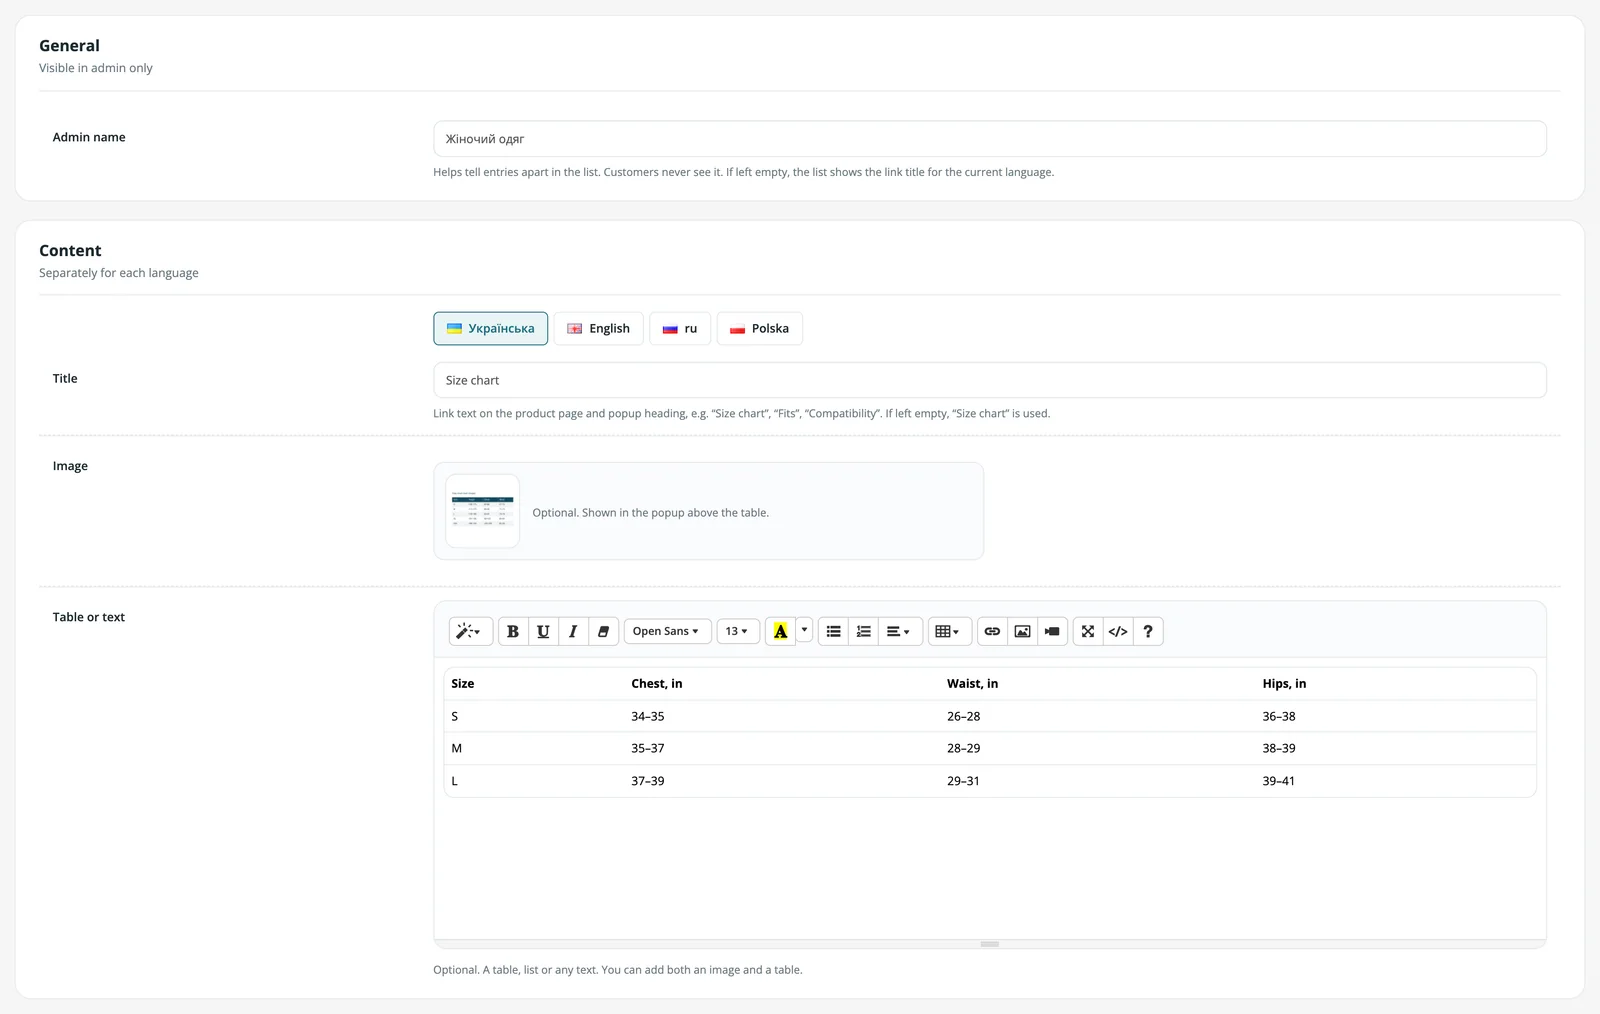Expand the text color options arrow

804,631
